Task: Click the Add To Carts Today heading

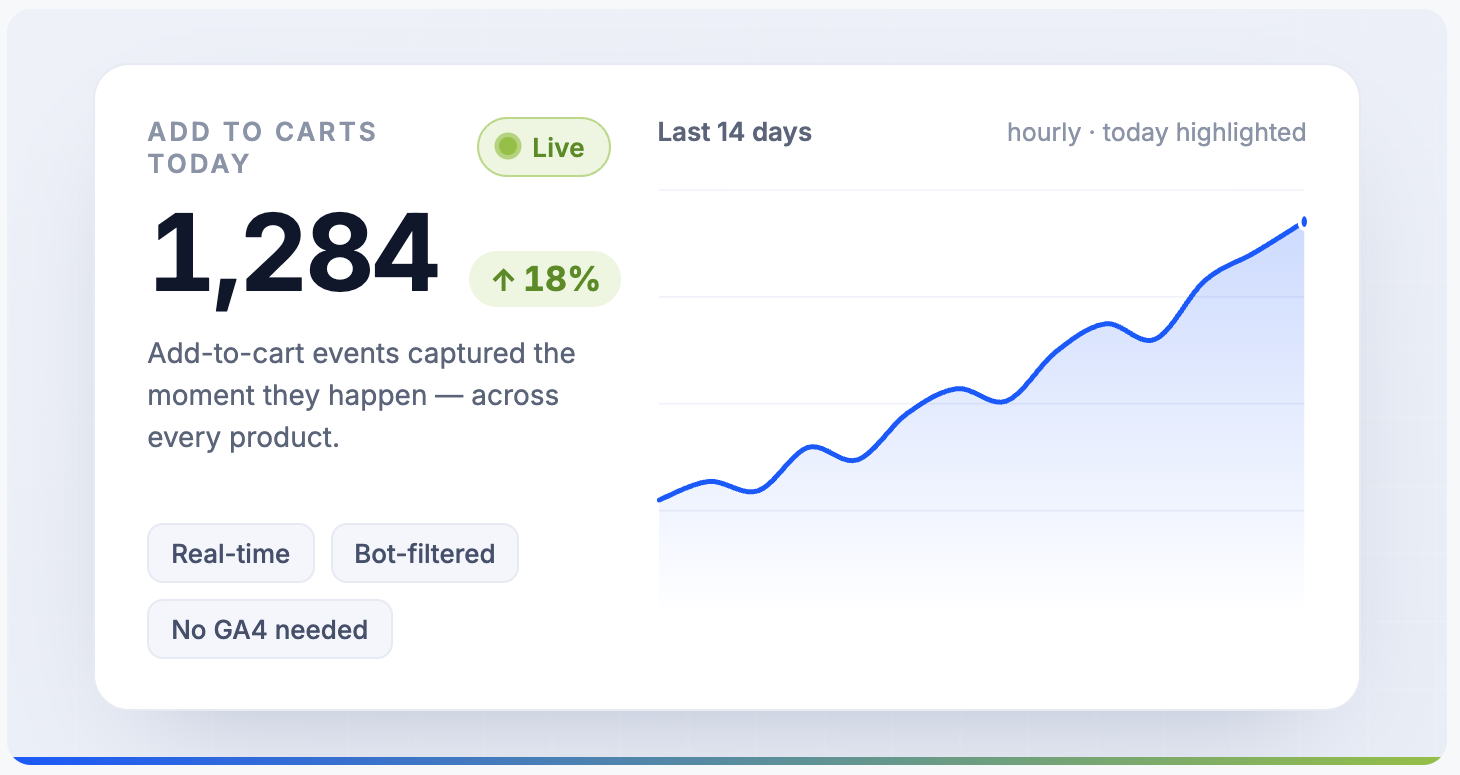Action: 262,147
